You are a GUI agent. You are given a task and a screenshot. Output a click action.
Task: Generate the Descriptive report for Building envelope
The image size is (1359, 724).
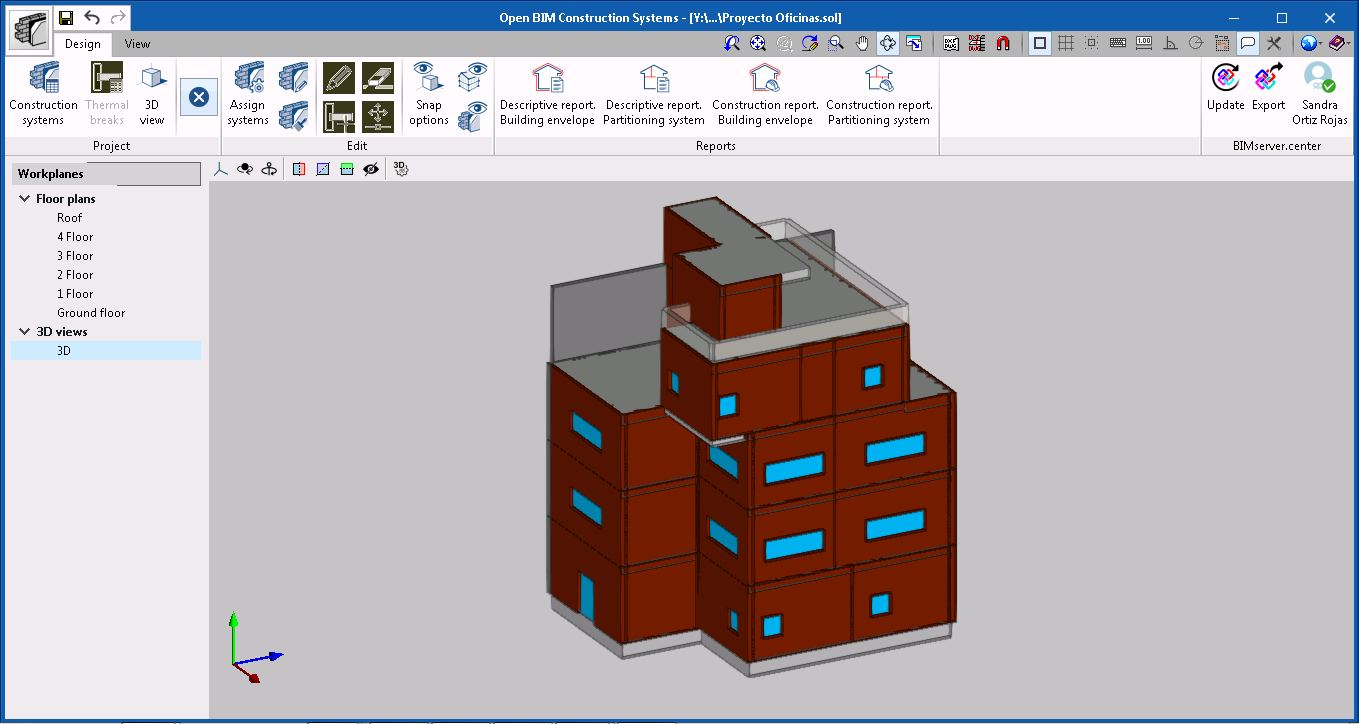click(x=547, y=92)
